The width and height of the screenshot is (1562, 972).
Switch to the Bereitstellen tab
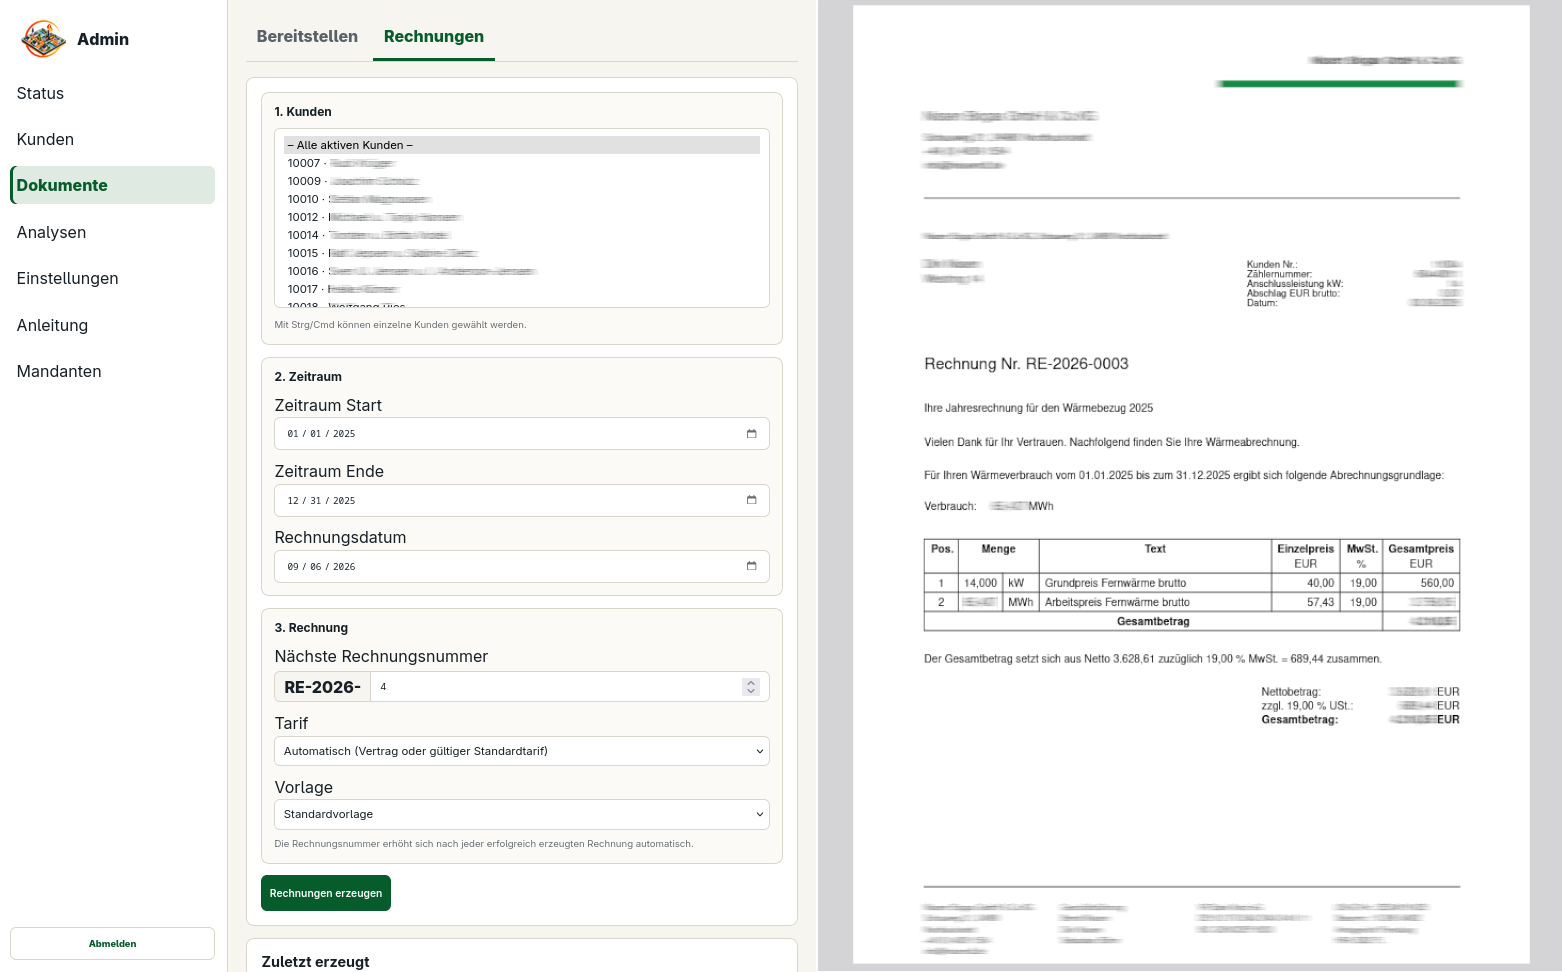pyautogui.click(x=307, y=36)
